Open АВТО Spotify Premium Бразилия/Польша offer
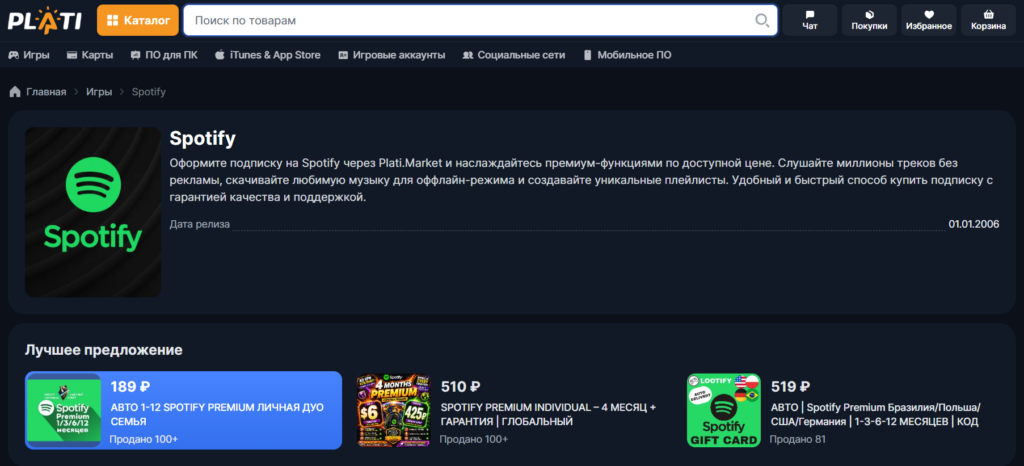Image resolution: width=1024 pixels, height=466 pixels. (x=875, y=414)
